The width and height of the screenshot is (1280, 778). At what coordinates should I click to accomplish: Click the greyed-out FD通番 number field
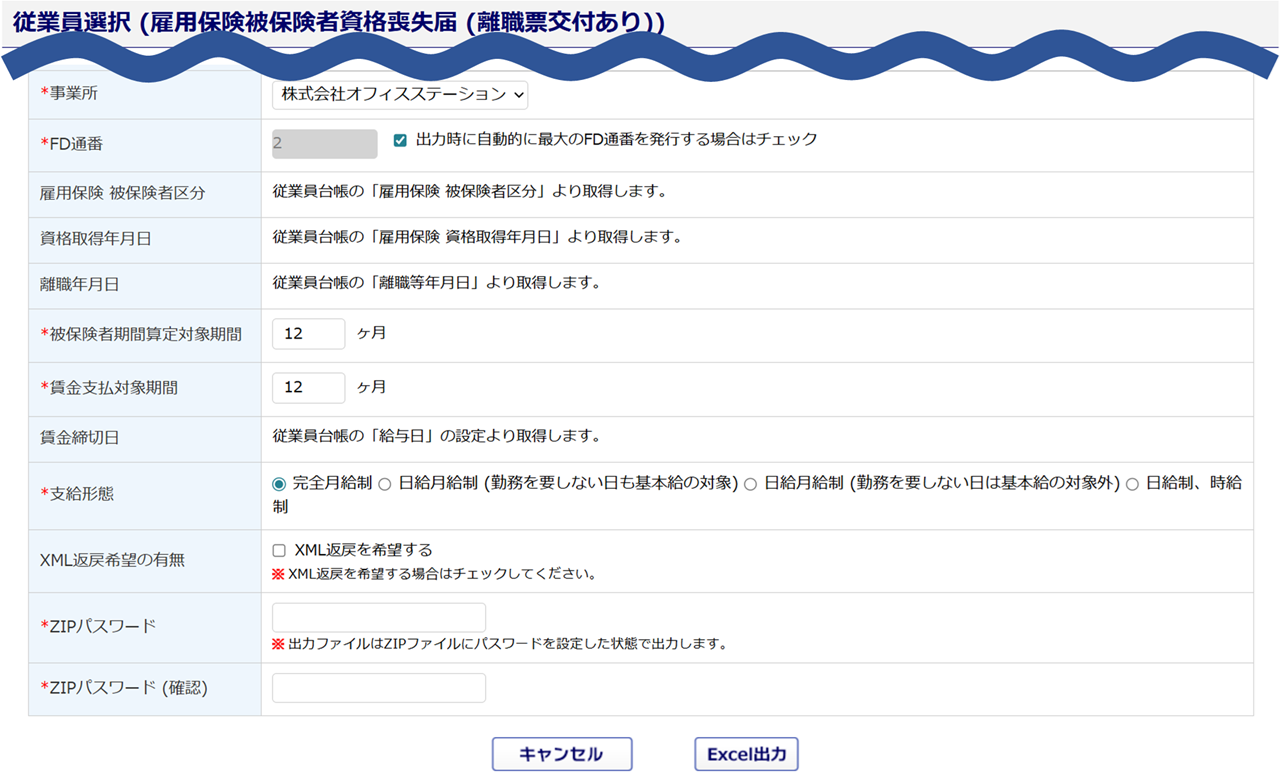point(324,144)
